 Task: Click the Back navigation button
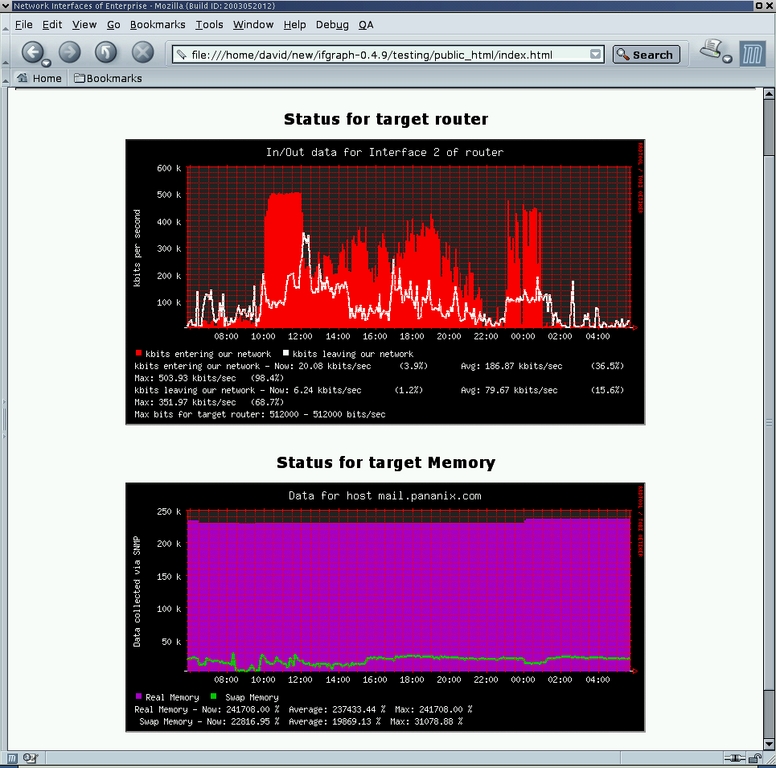32,52
